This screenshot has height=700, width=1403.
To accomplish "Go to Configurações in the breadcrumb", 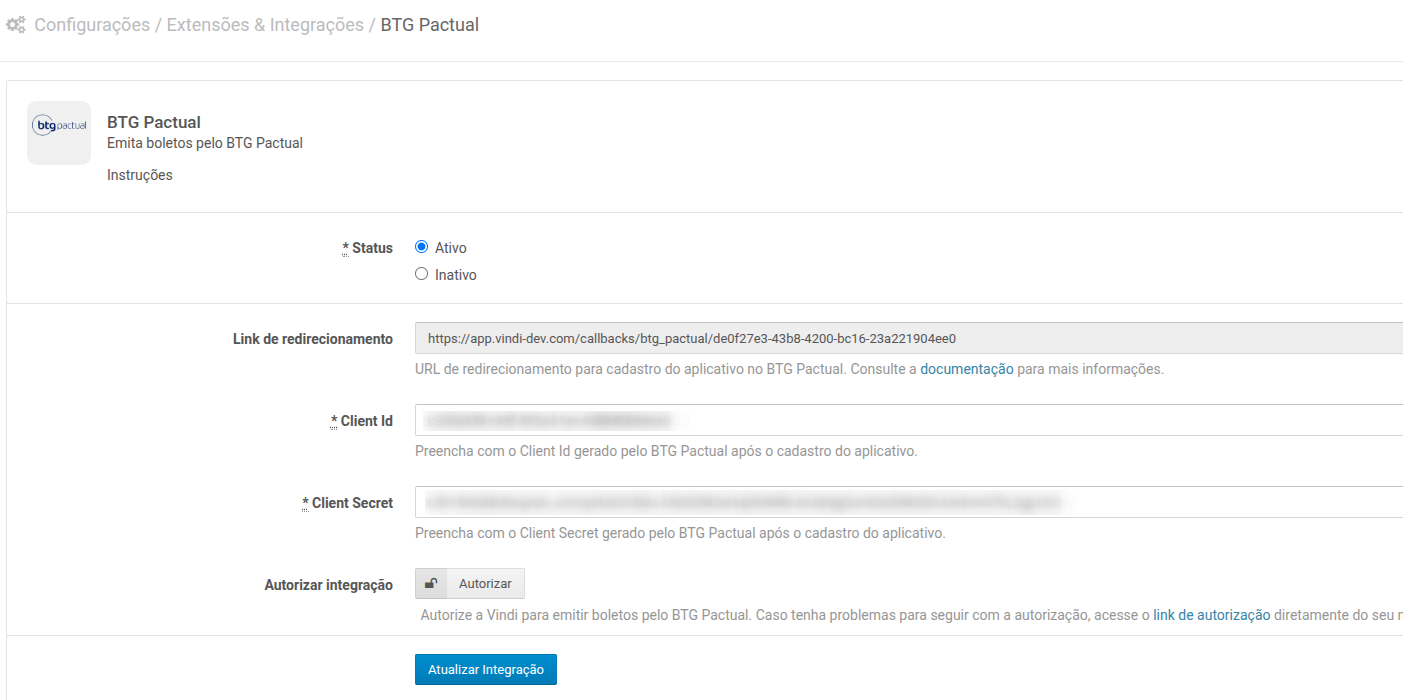I will (92, 25).
